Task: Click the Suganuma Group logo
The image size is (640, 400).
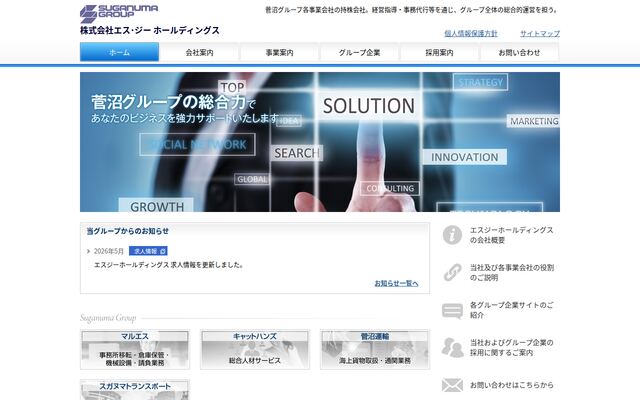Action: pos(119,14)
